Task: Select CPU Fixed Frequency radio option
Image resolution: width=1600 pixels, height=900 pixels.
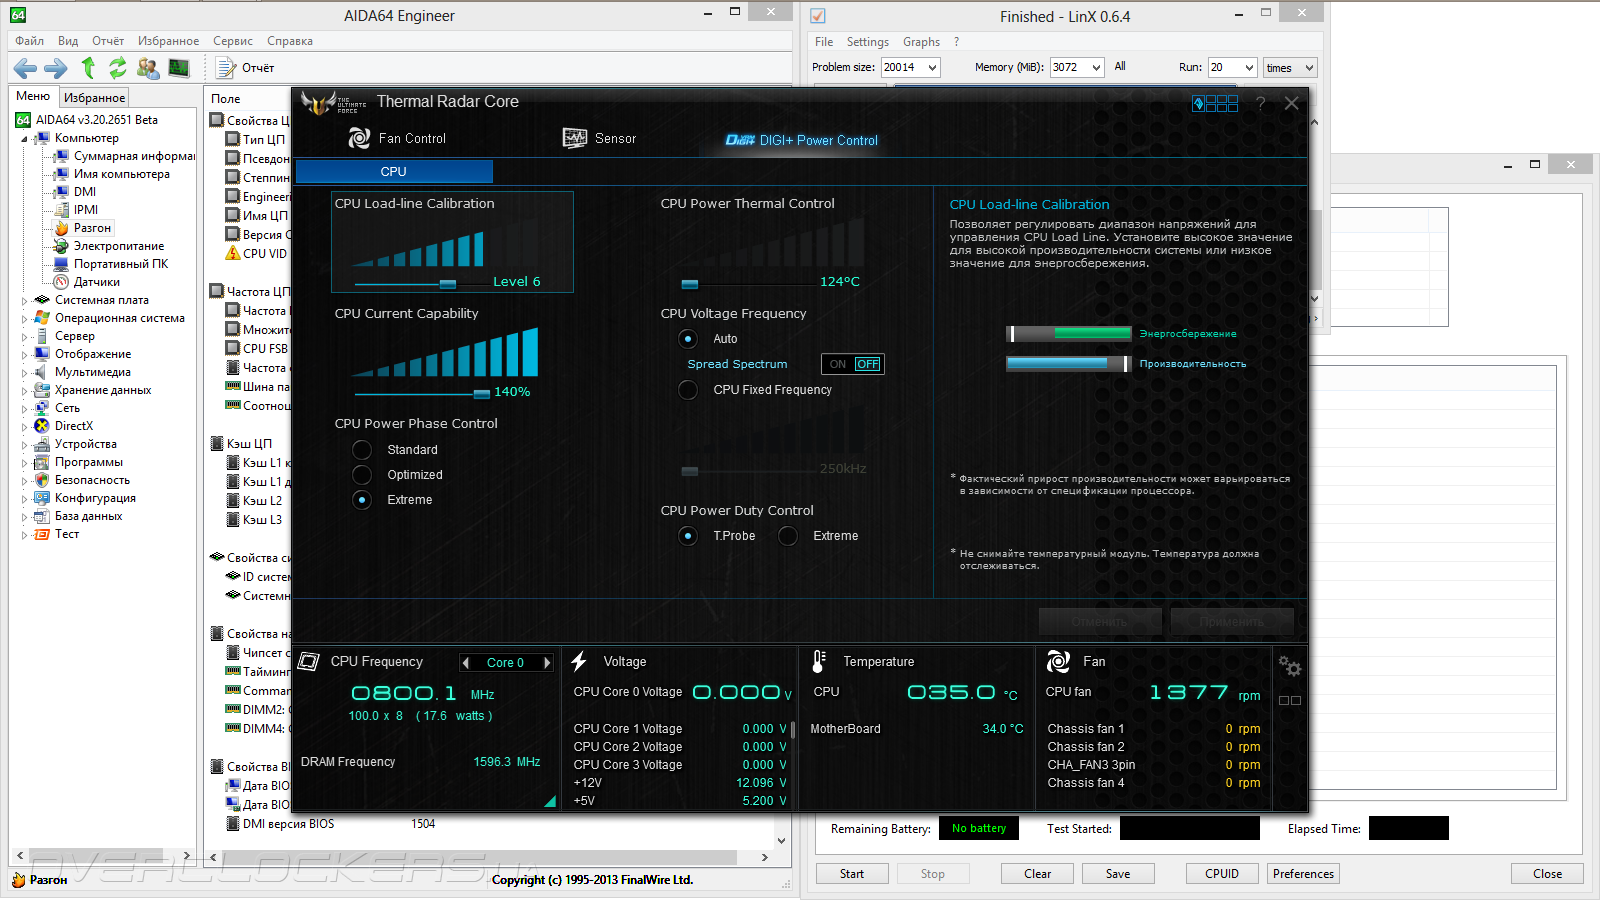Action: (688, 390)
